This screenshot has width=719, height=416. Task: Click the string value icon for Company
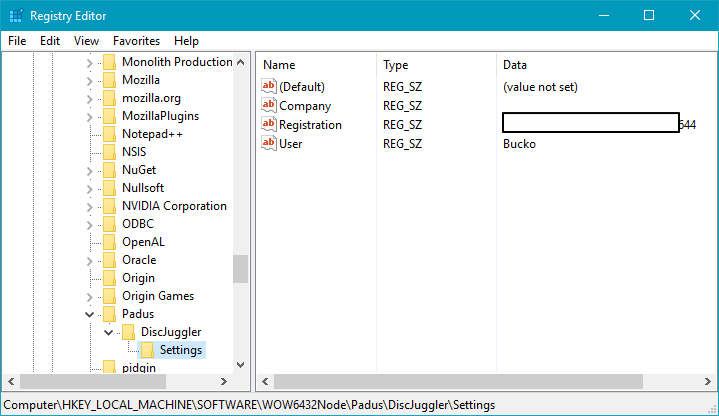point(269,105)
